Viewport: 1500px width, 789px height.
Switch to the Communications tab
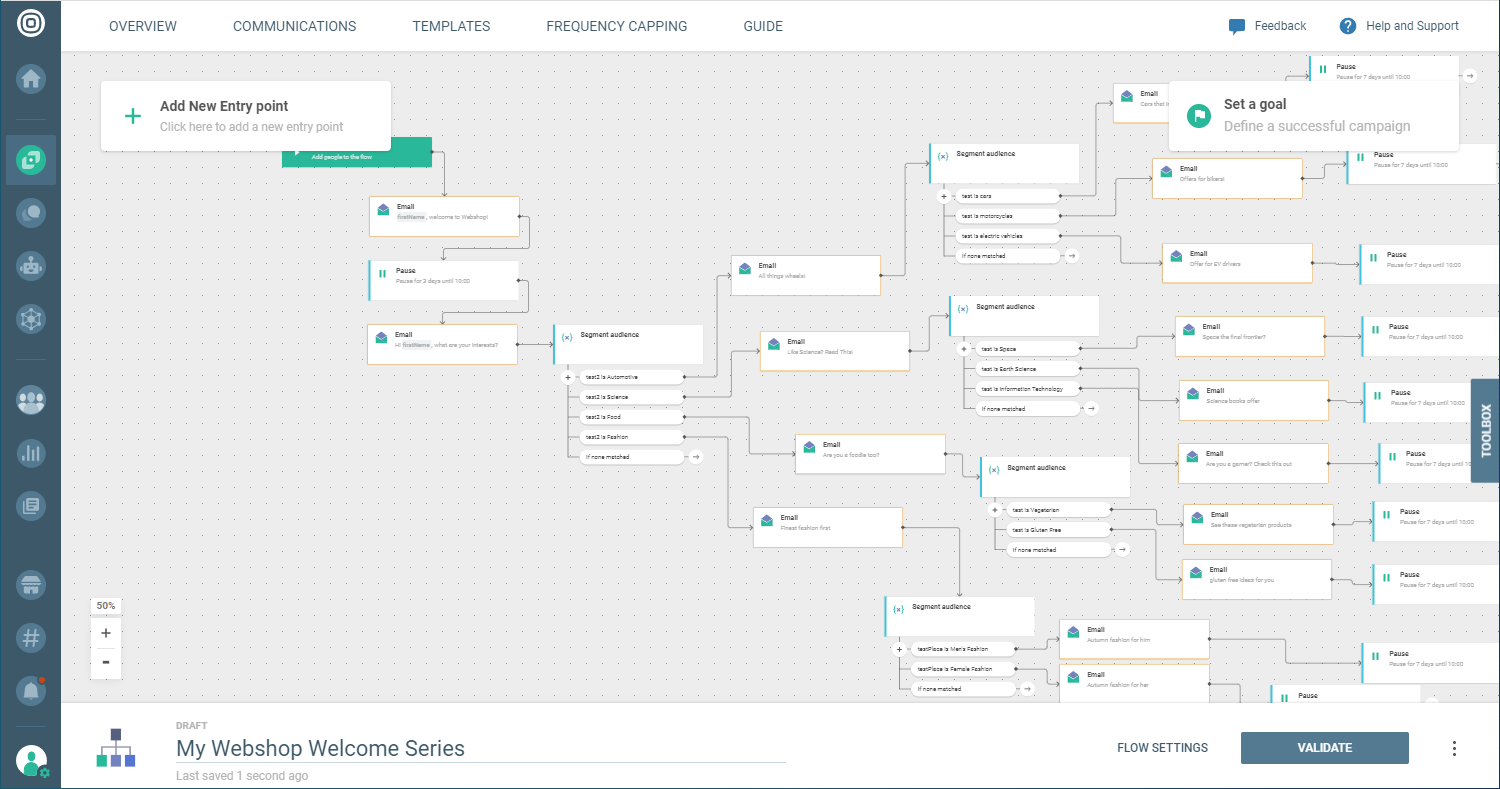pos(294,26)
